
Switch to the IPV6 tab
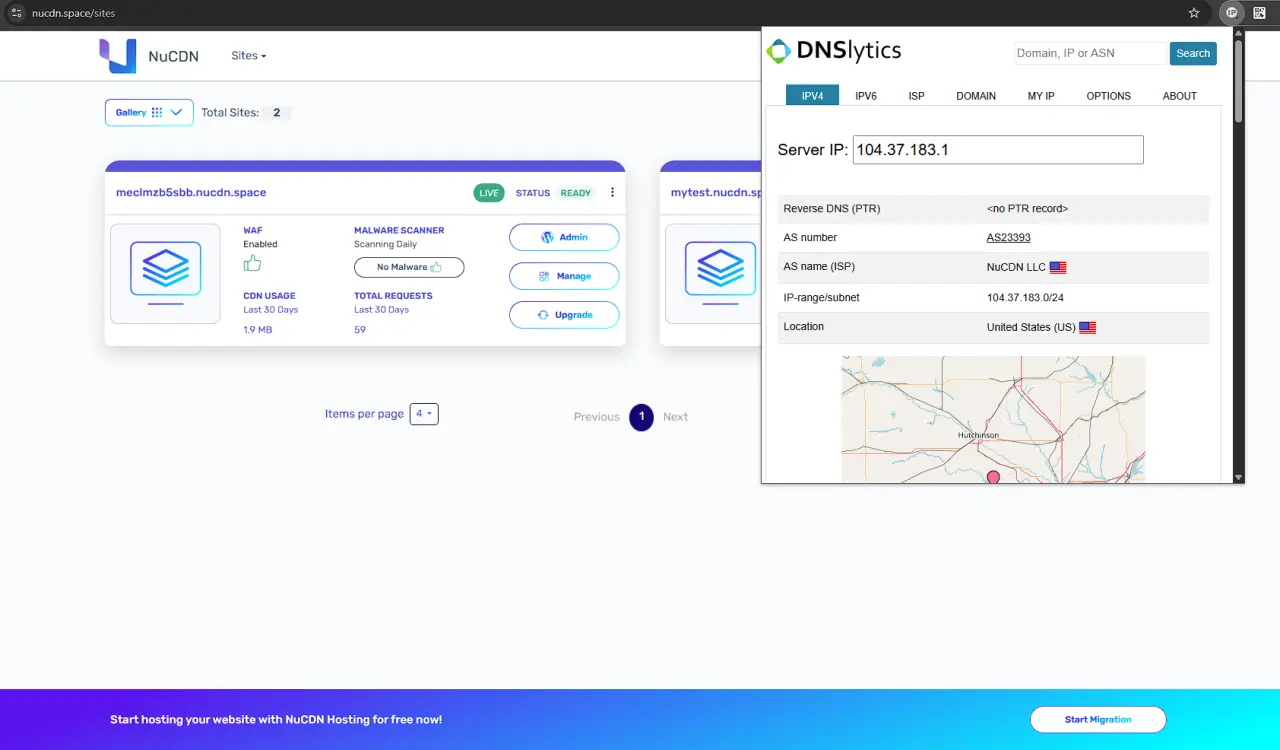point(866,96)
